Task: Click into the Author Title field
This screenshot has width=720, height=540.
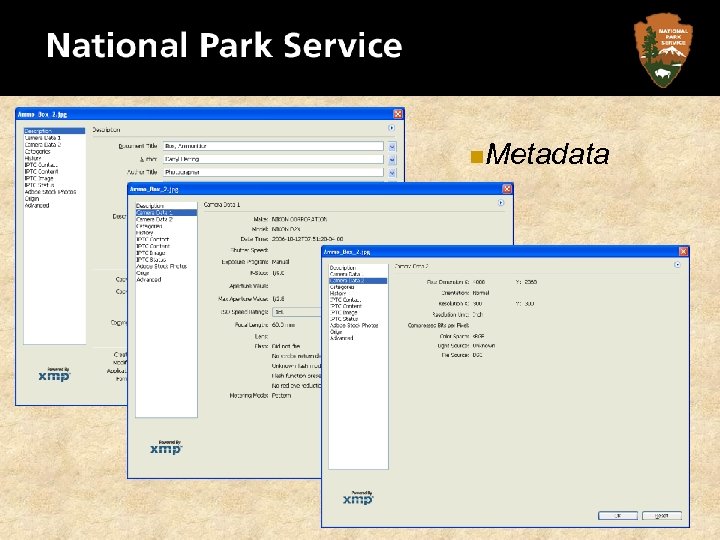Action: coord(273,172)
